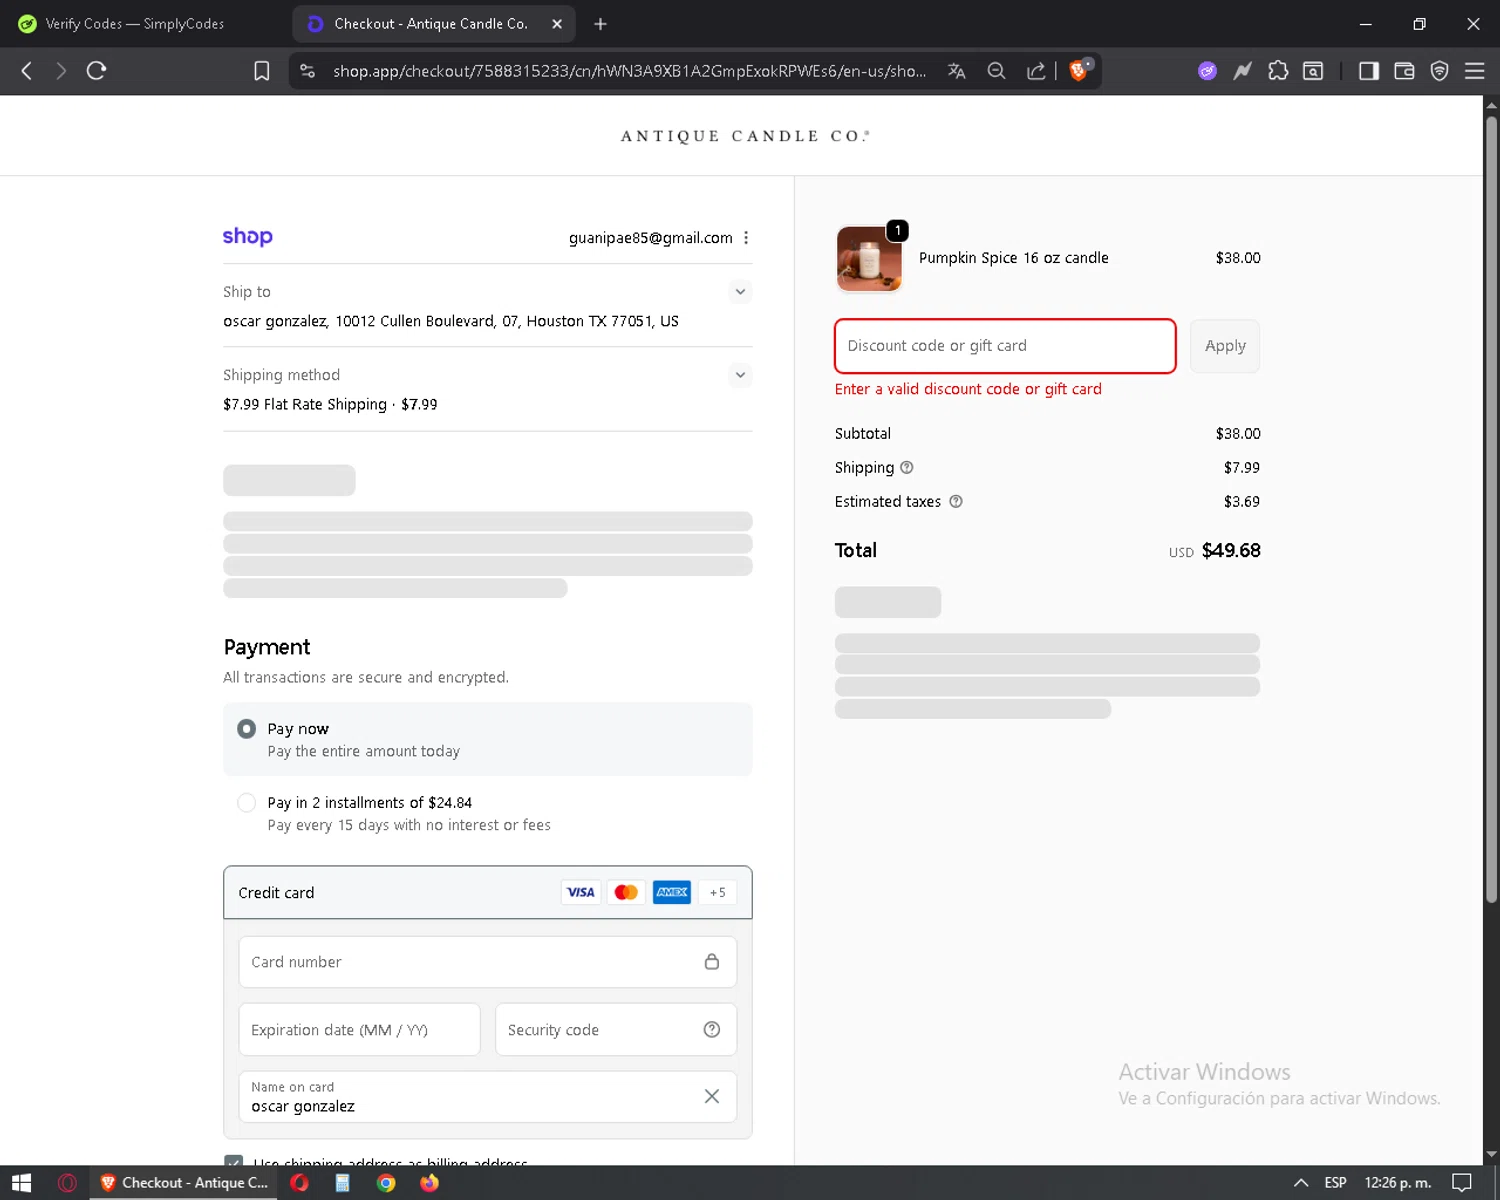Show more card brands via +5 badge
1500x1200 pixels.
(718, 893)
